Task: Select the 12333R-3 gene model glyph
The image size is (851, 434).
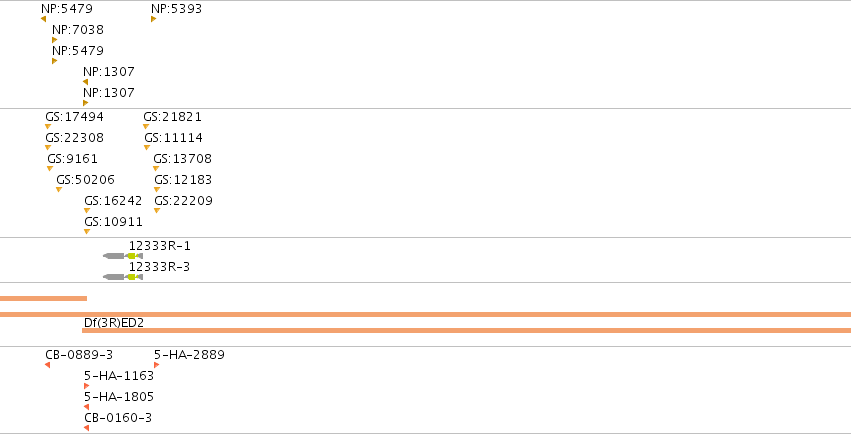Action: point(123,277)
